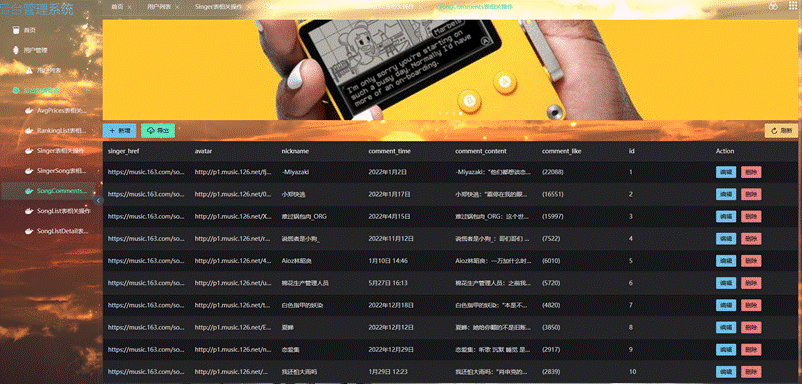Delete the row with id 1

[751, 172]
